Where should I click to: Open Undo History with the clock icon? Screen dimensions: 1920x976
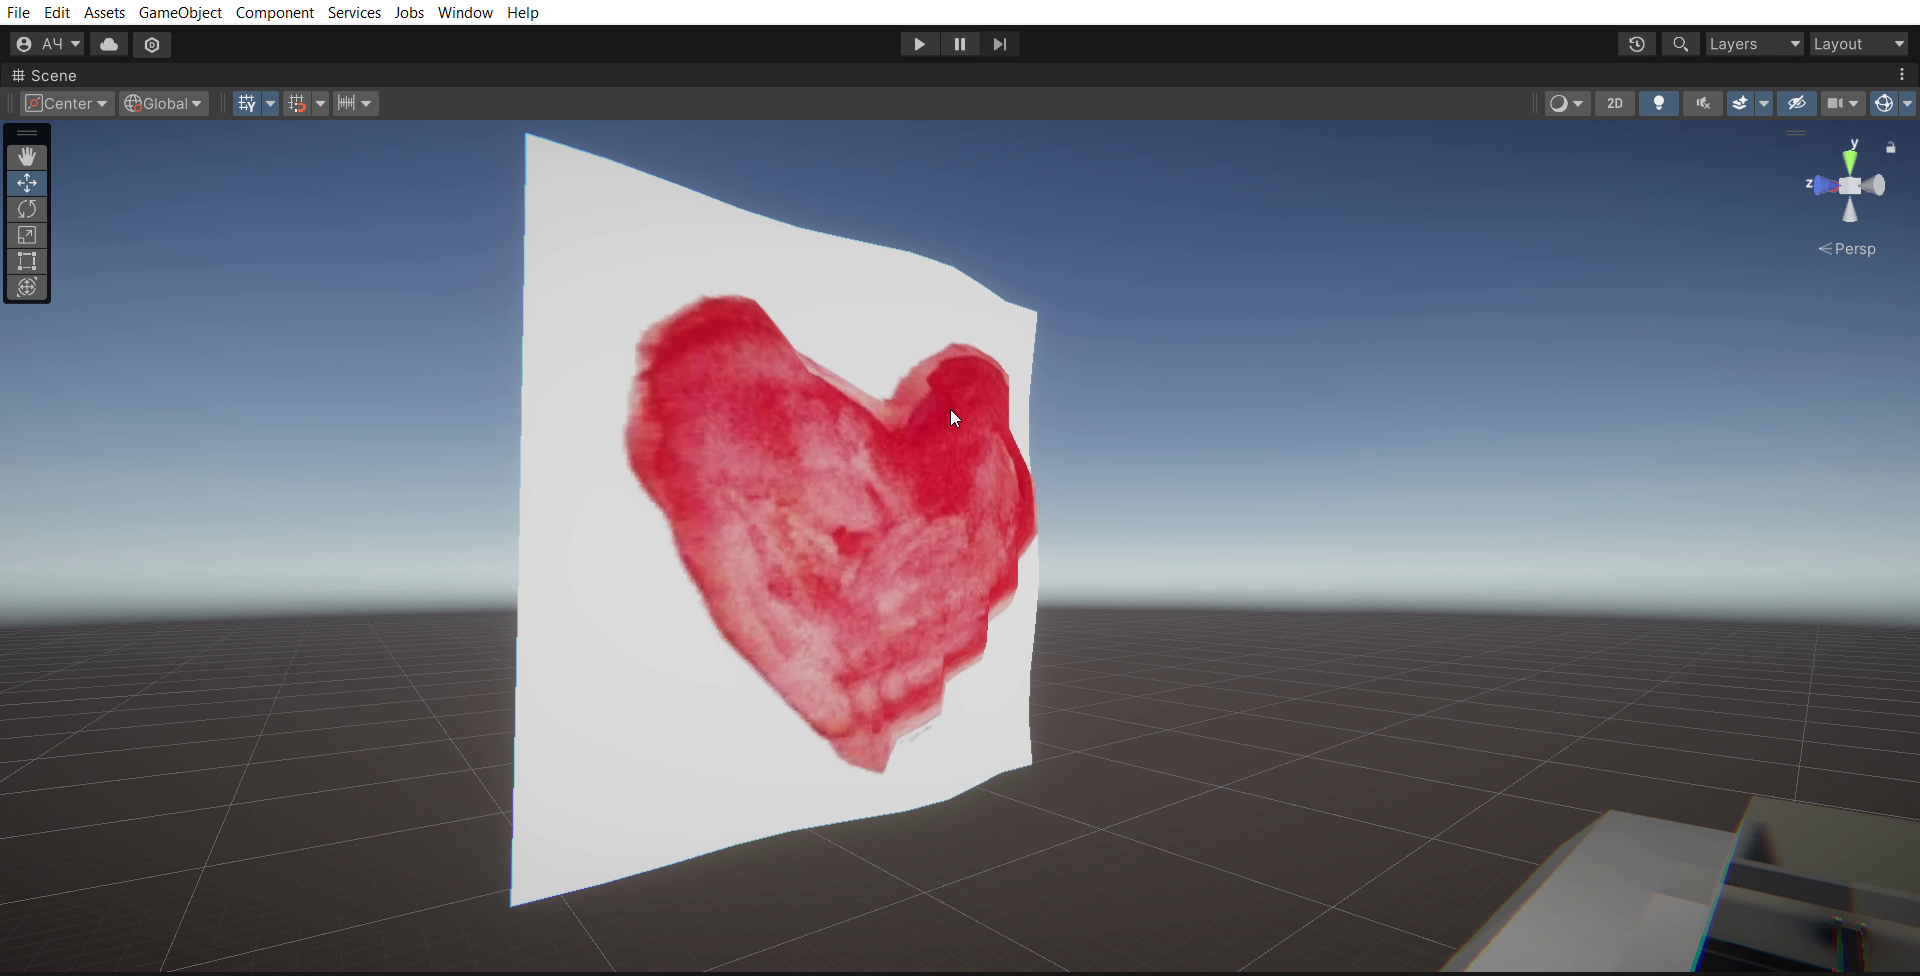1636,44
